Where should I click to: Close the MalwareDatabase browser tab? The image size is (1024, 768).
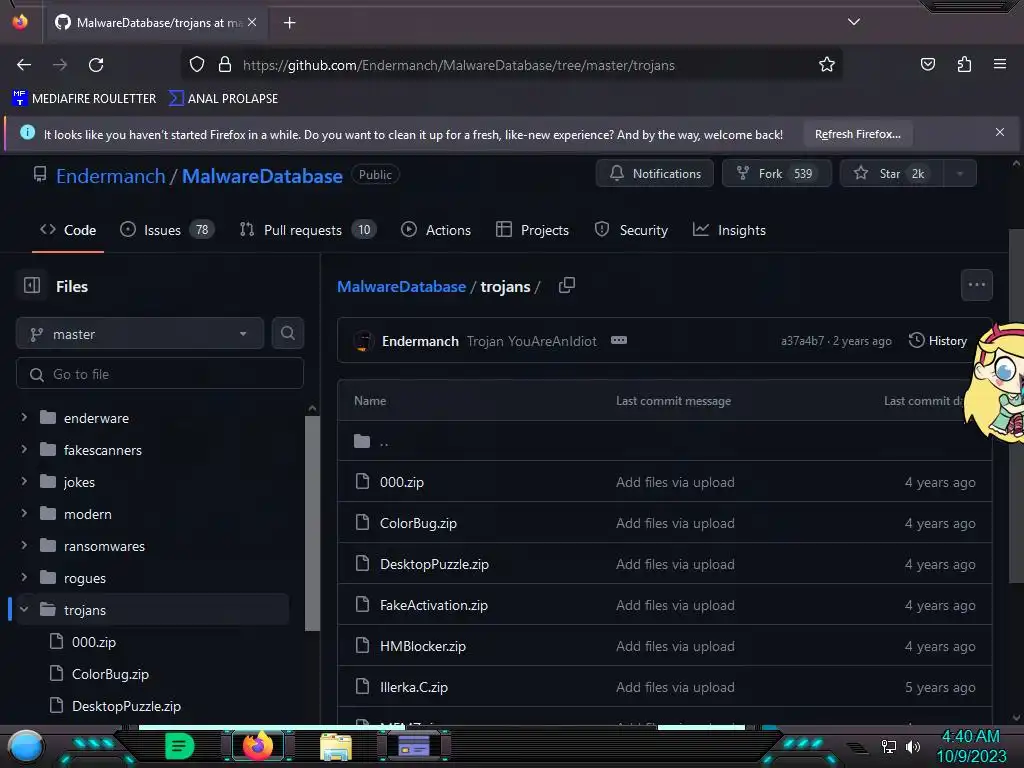pos(252,22)
